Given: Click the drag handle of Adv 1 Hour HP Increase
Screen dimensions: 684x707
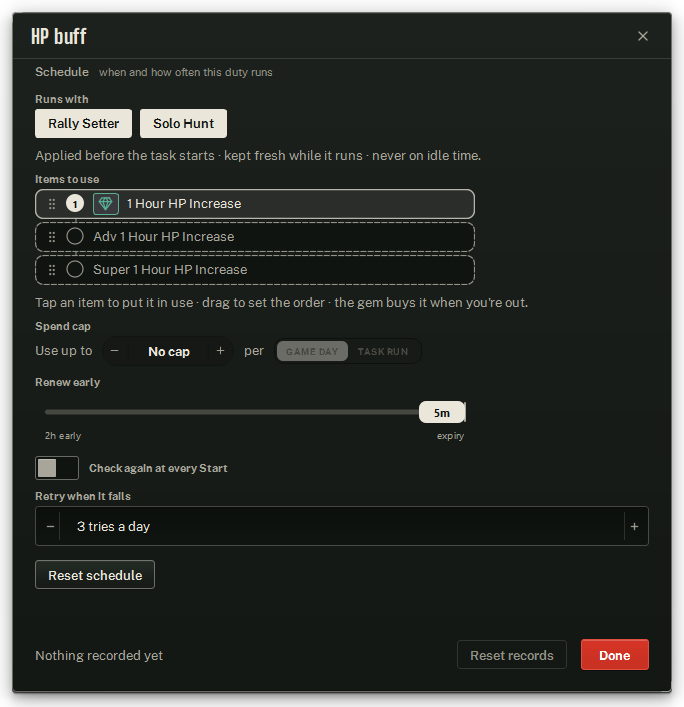Looking at the screenshot, I should [52, 237].
